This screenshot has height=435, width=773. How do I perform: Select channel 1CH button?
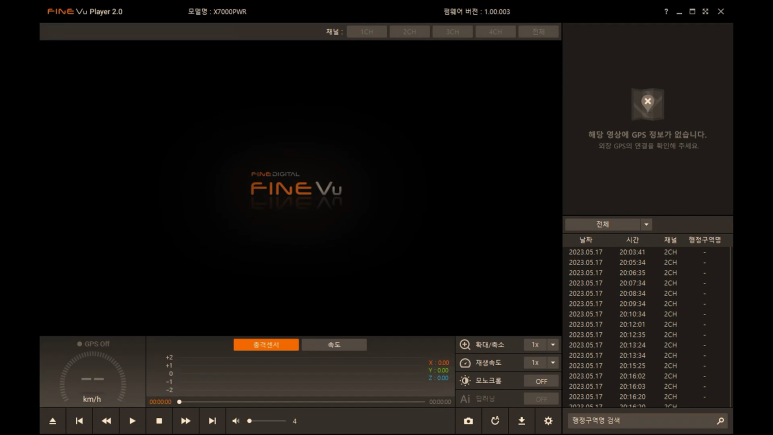click(367, 32)
